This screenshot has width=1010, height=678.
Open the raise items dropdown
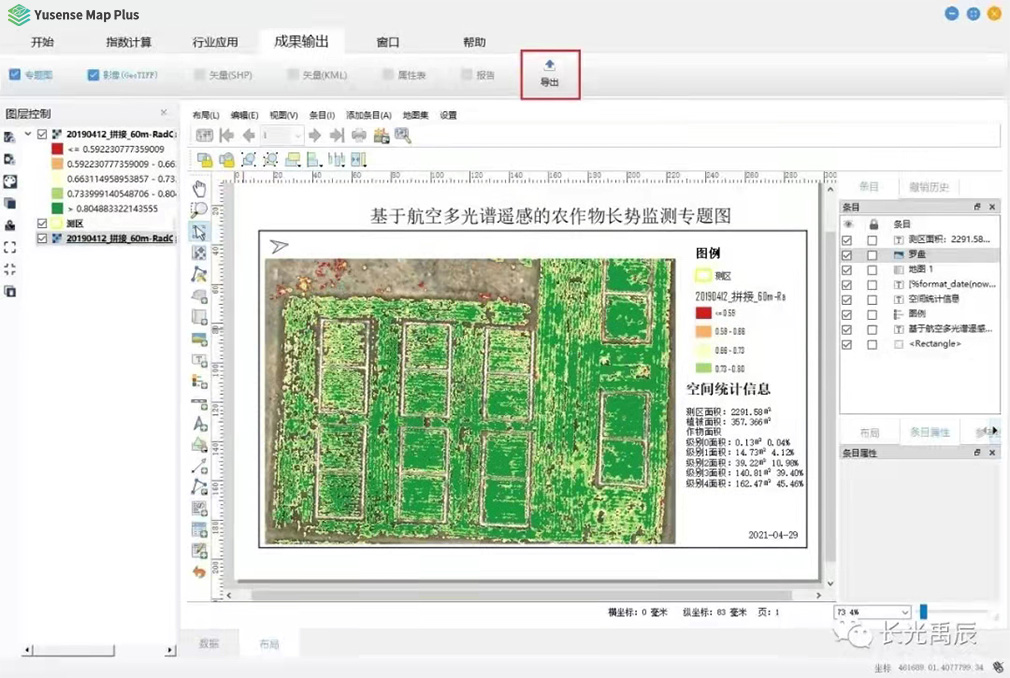(x=292, y=159)
